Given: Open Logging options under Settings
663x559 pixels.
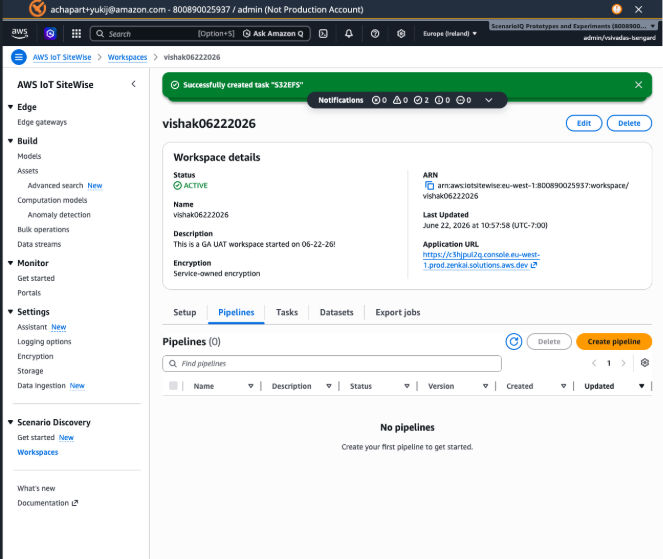Looking at the screenshot, I should tap(44, 341).
